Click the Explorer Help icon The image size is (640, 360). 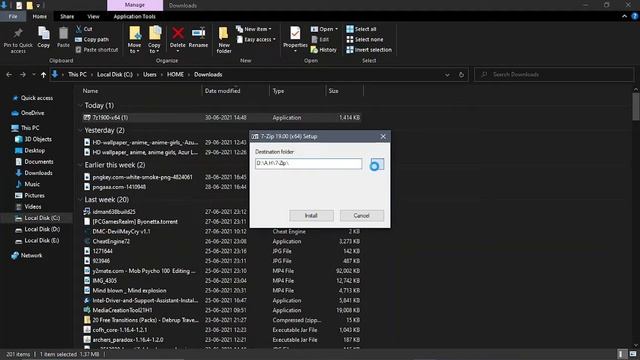tap(634, 16)
